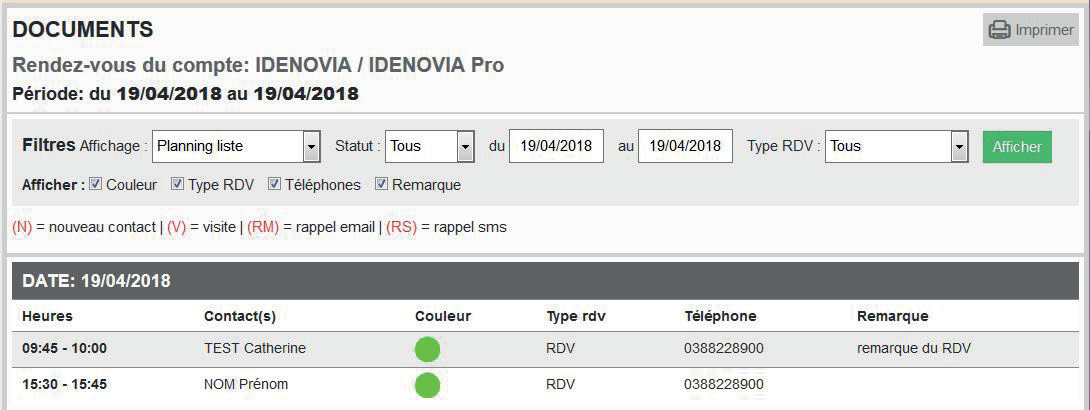Image resolution: width=1090 pixels, height=410 pixels.
Task: Click the 'du' start date field
Action: pos(556,147)
